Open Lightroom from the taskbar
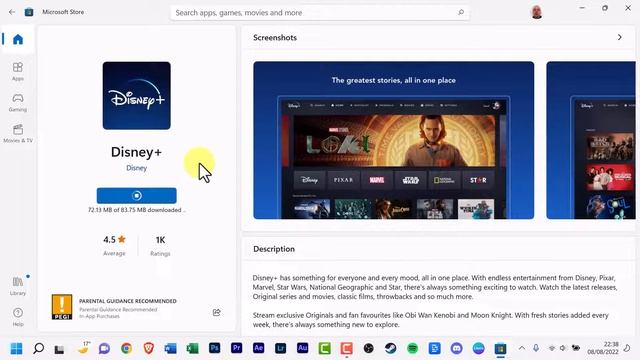The height and width of the screenshot is (360, 640). coord(280,348)
